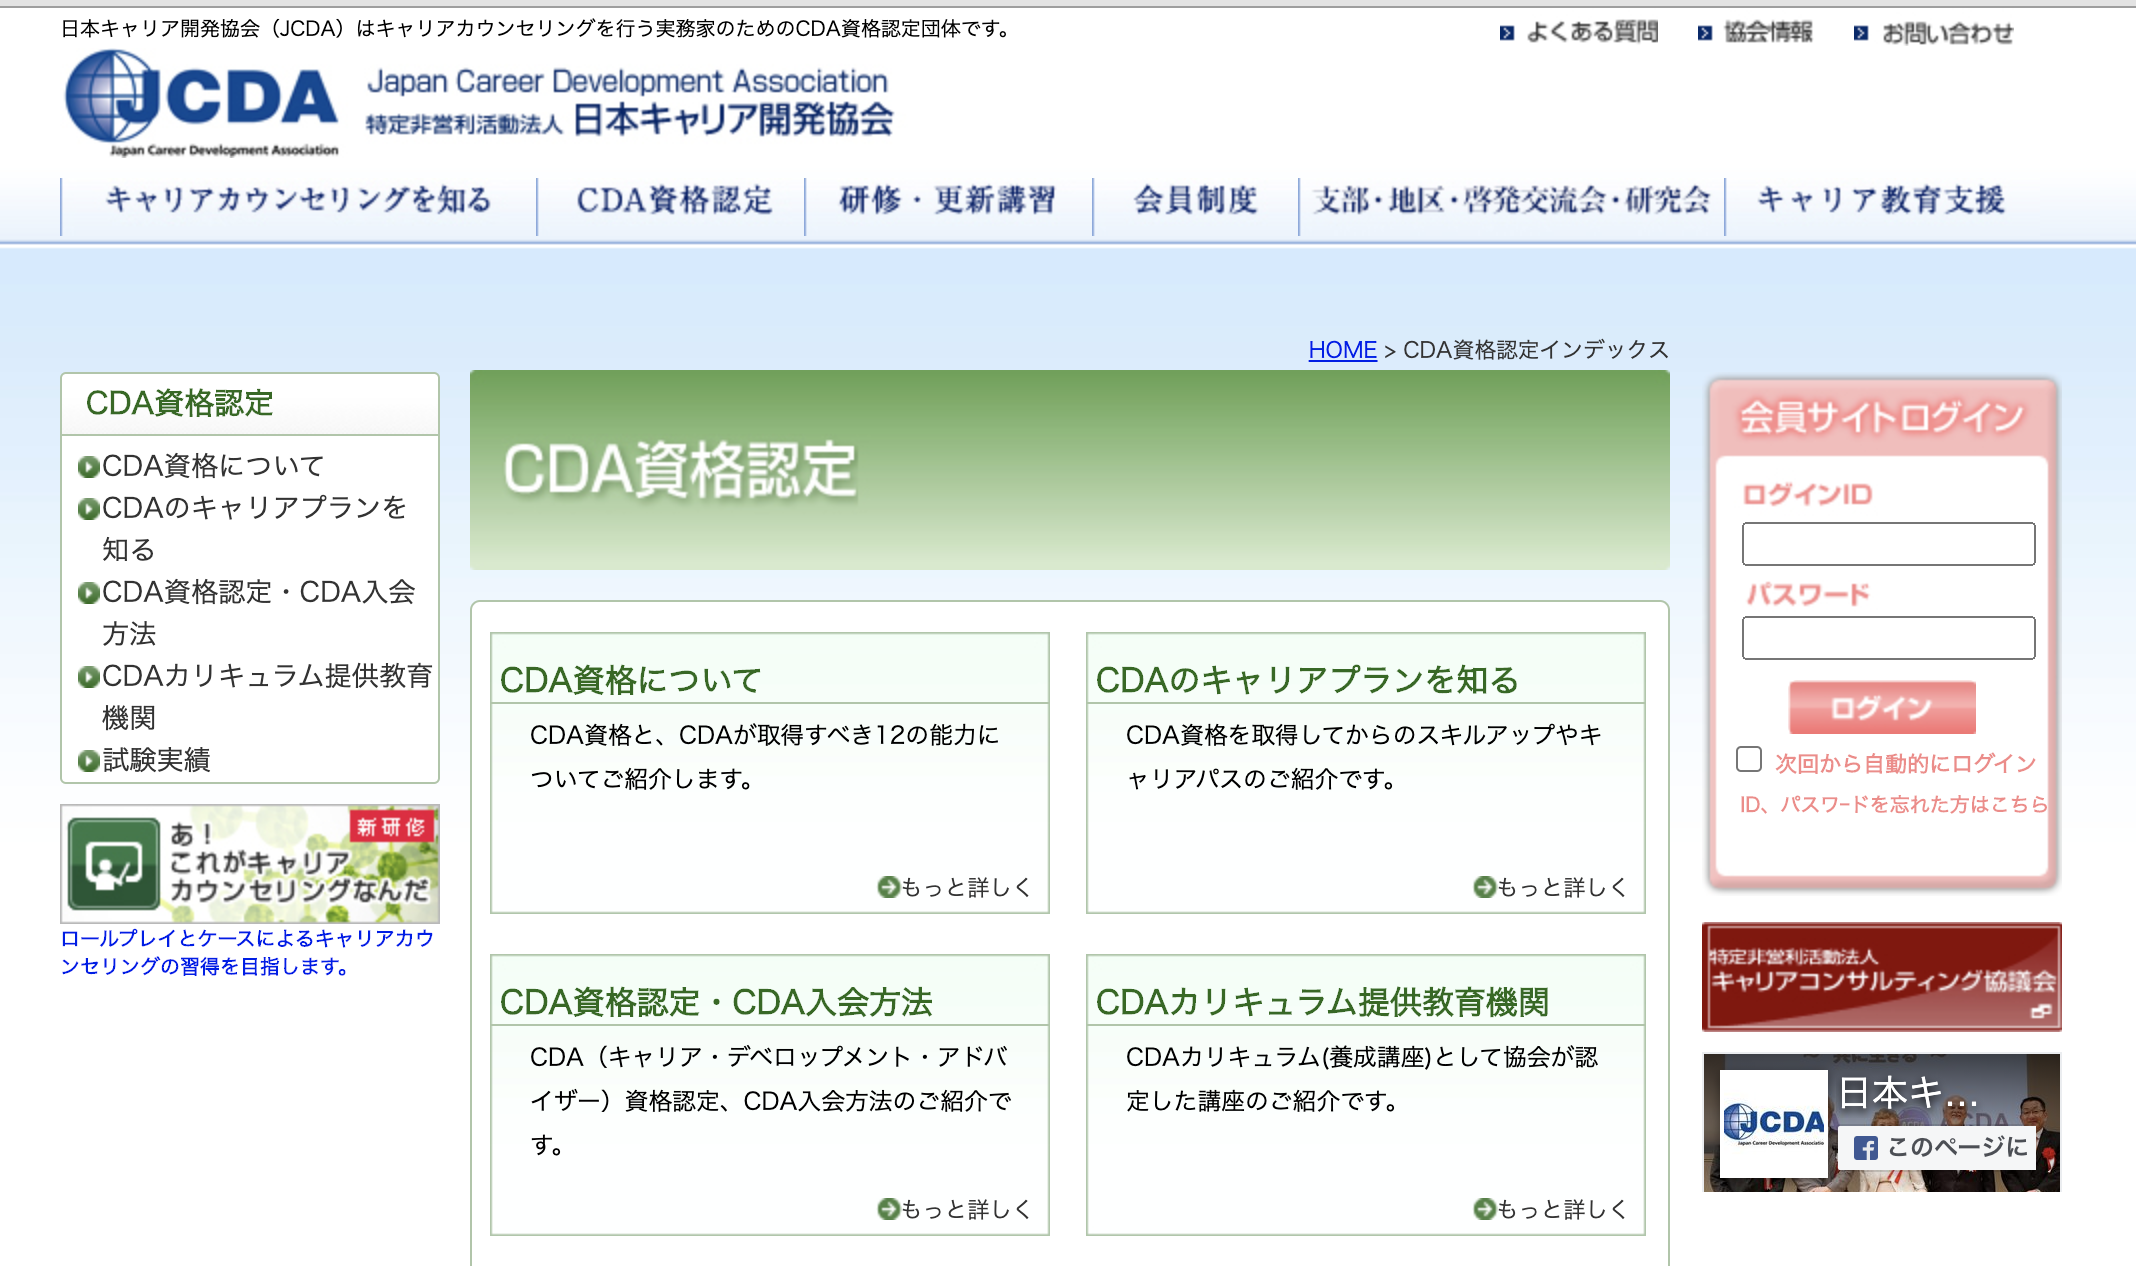Click もっと詳しく in CDA資格認定・CDA入会方法 card

(966, 1209)
